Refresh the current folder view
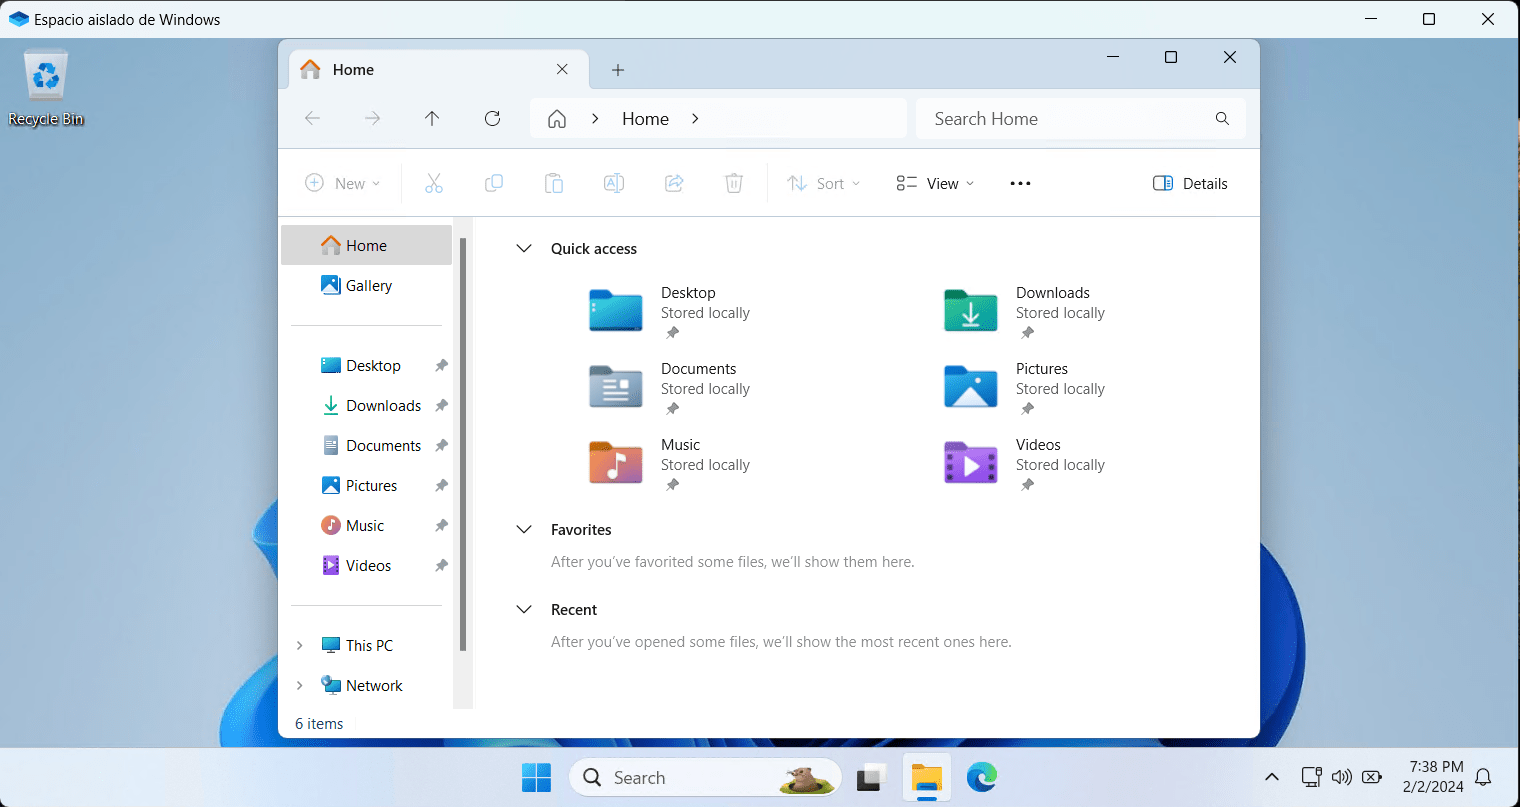Image resolution: width=1520 pixels, height=807 pixels. [492, 118]
